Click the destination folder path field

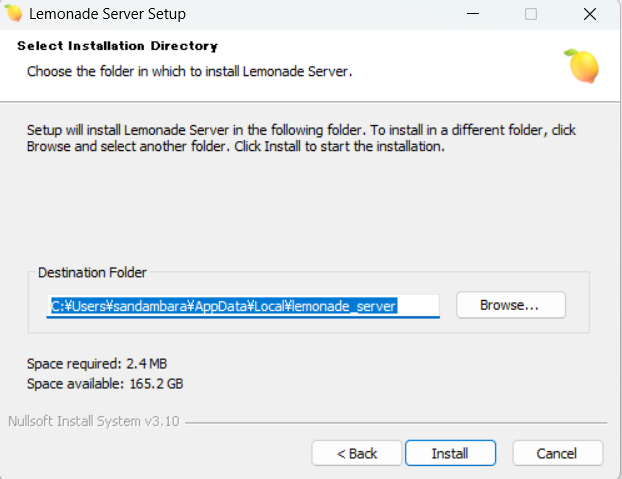click(x=244, y=306)
